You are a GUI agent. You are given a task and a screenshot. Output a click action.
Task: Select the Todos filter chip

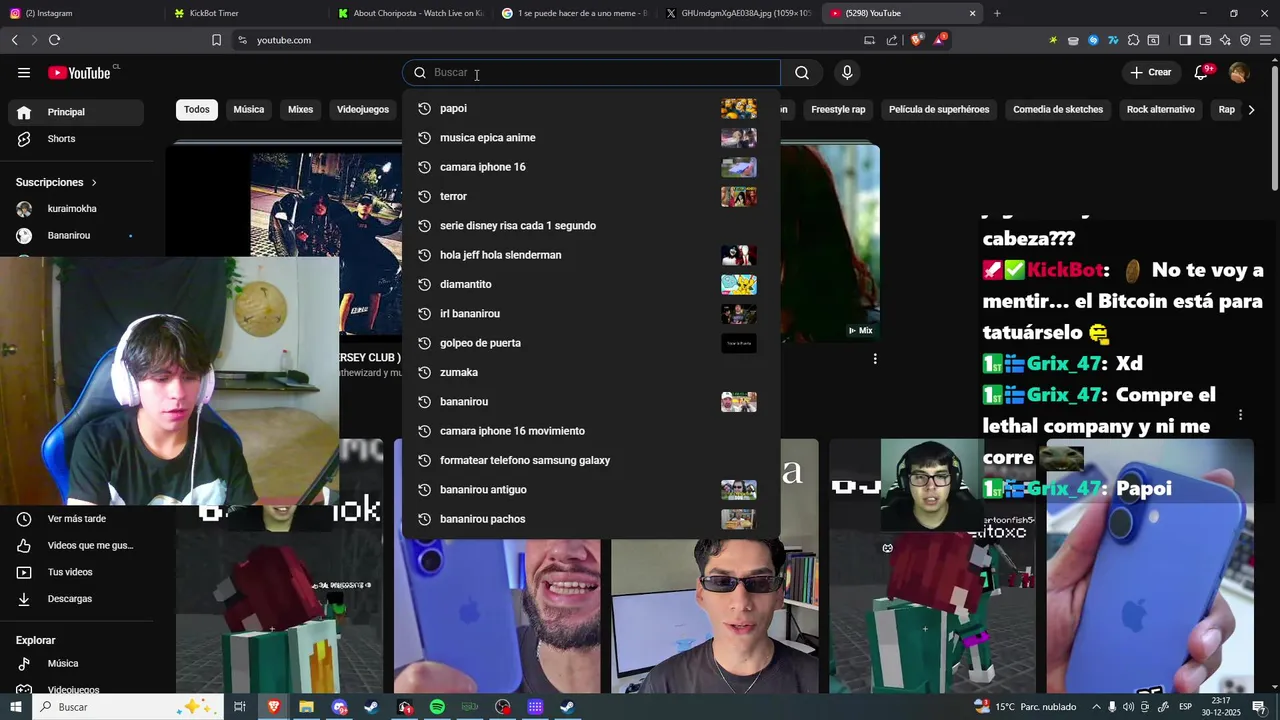pos(197,110)
